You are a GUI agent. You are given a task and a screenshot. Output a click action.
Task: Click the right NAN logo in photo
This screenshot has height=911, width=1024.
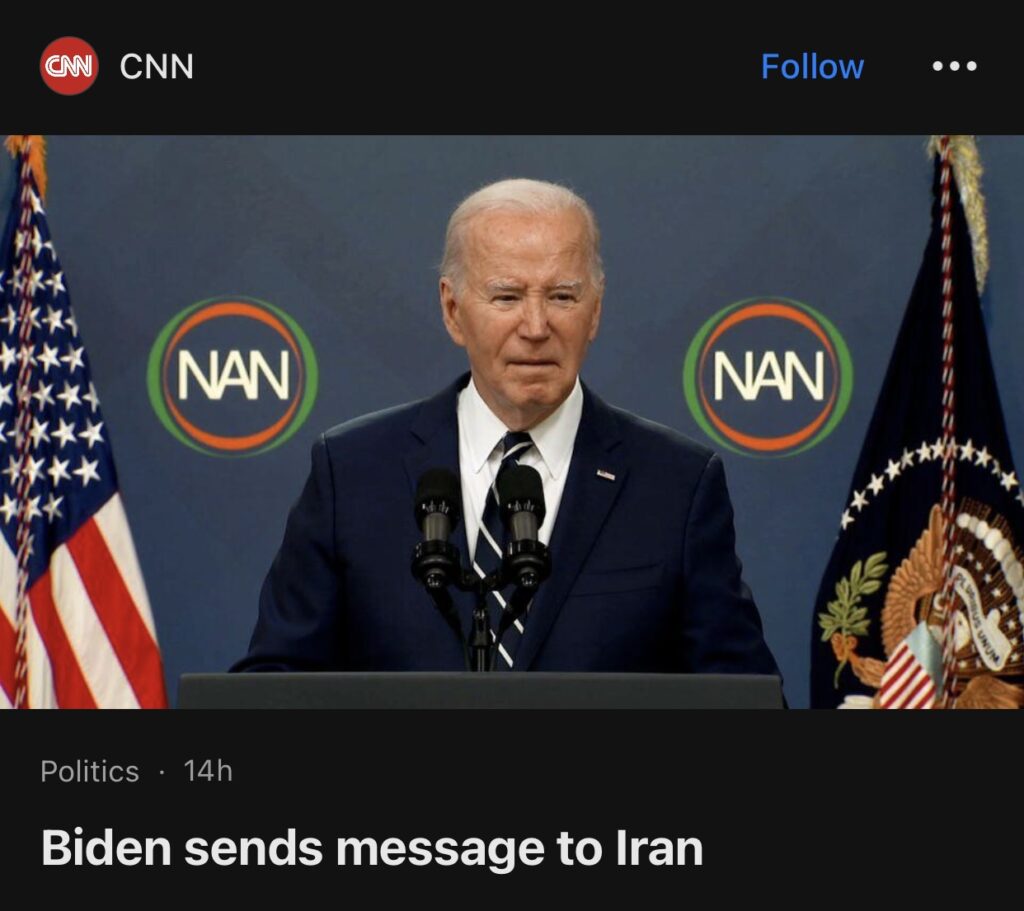[768, 376]
